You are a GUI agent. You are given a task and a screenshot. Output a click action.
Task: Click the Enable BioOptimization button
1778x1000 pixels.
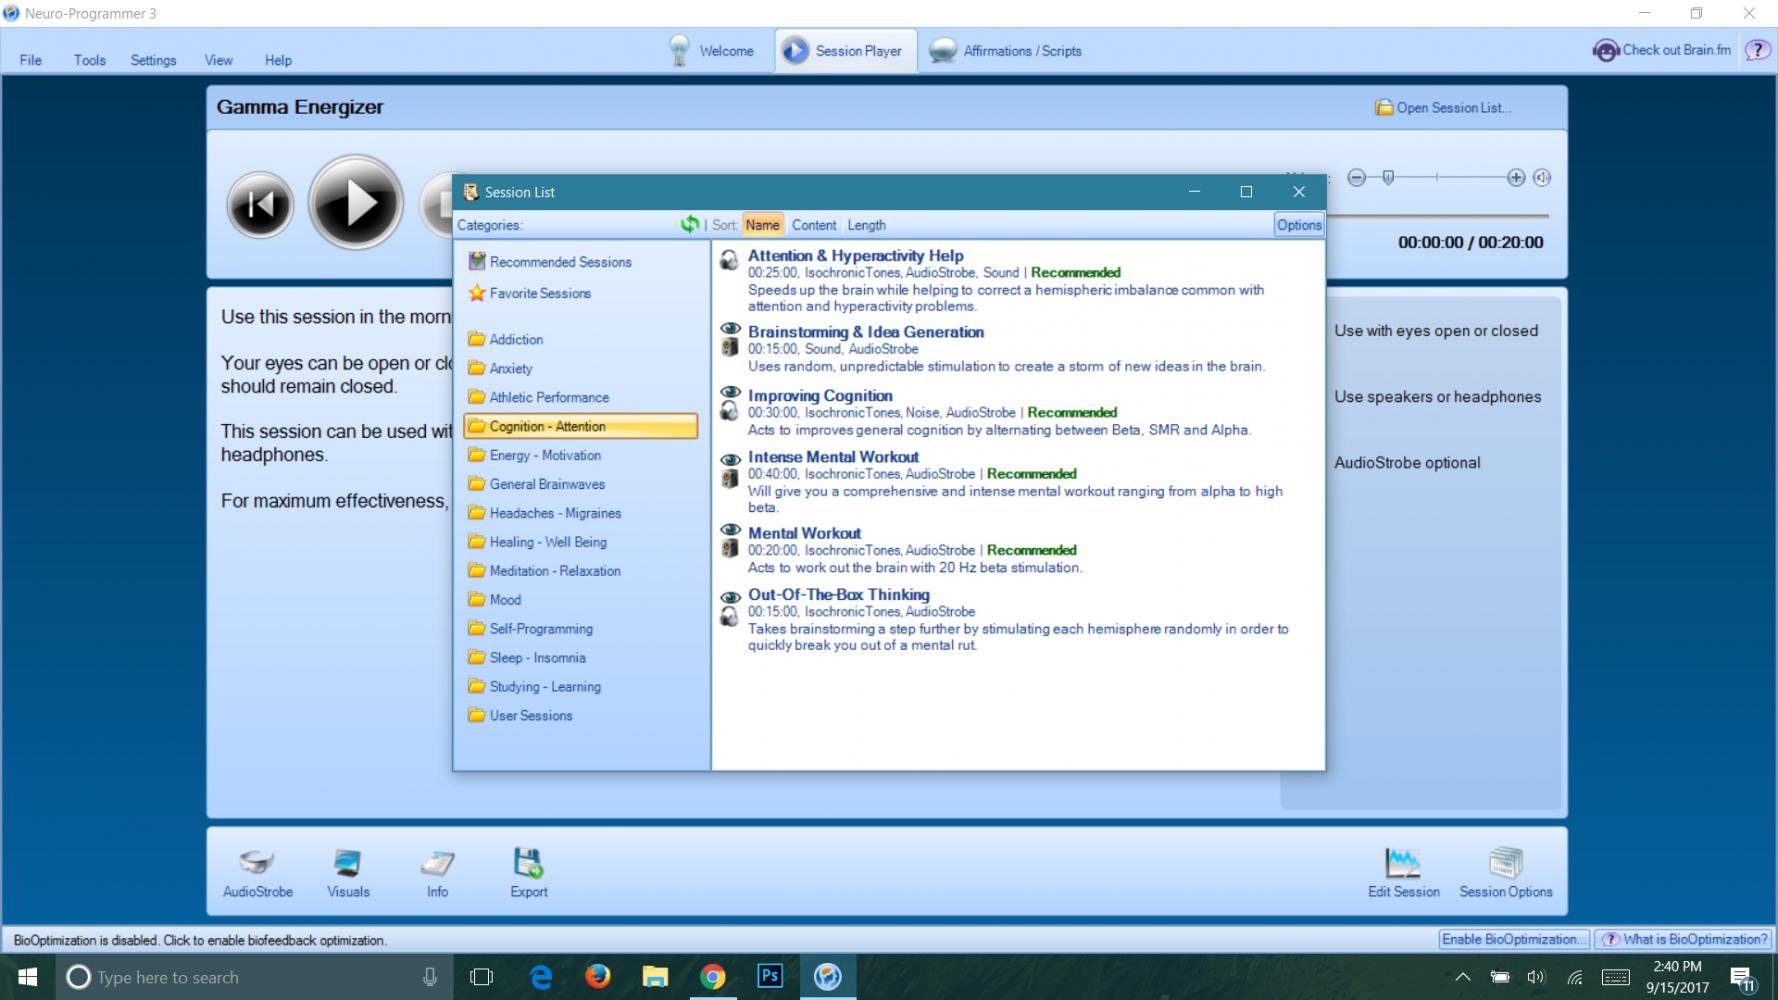pyautogui.click(x=1513, y=939)
